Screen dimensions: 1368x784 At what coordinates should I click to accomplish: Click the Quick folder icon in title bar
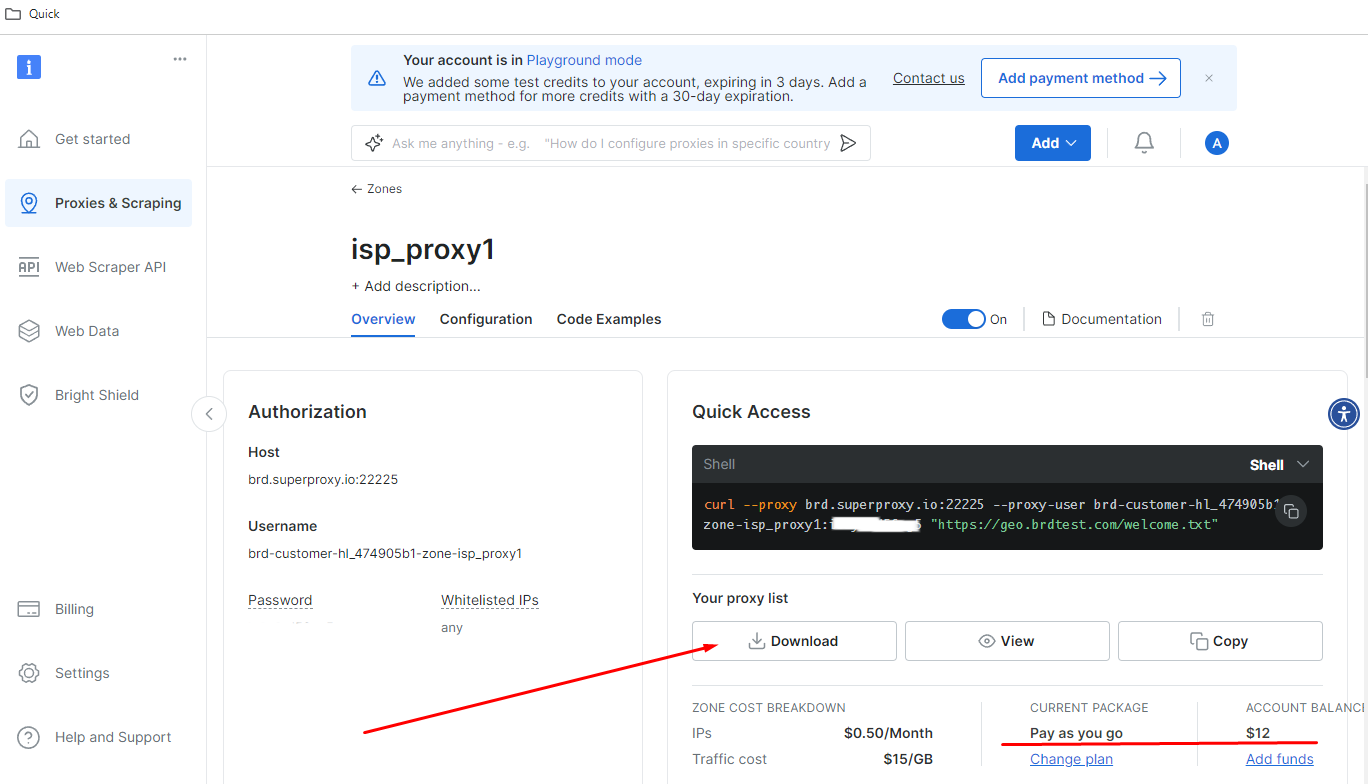tap(13, 14)
